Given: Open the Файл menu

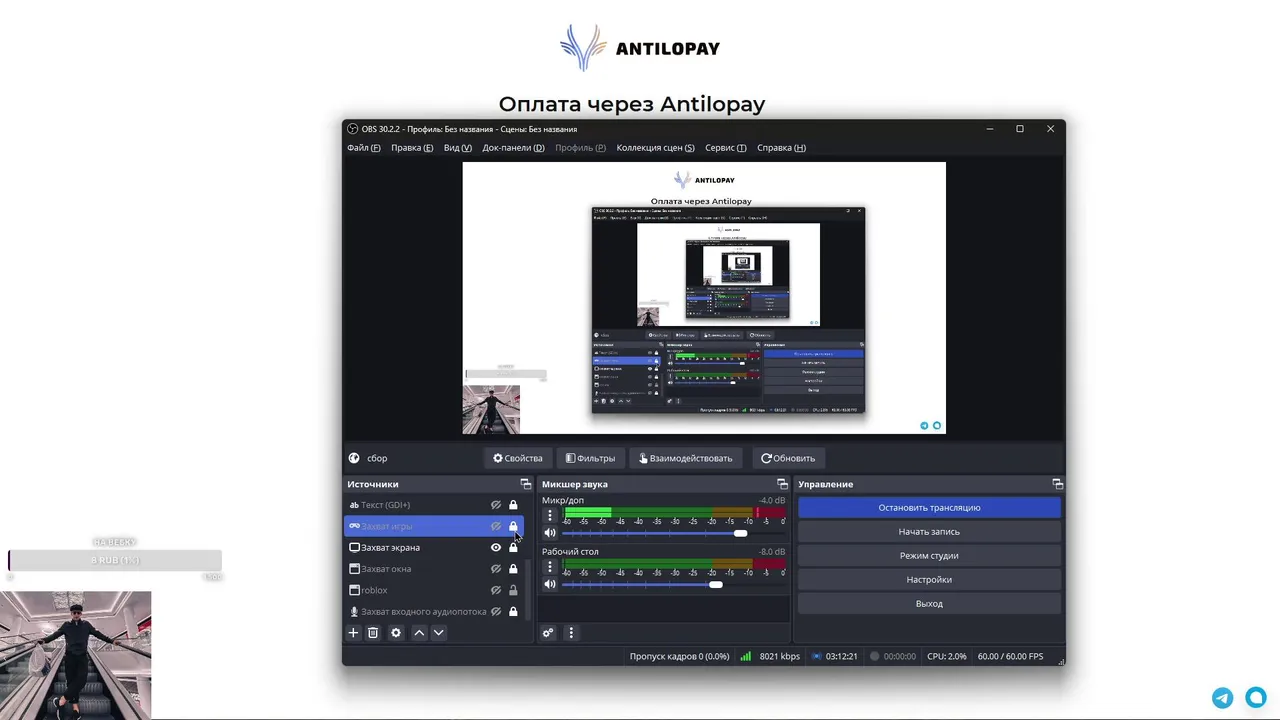Looking at the screenshot, I should pos(364,148).
